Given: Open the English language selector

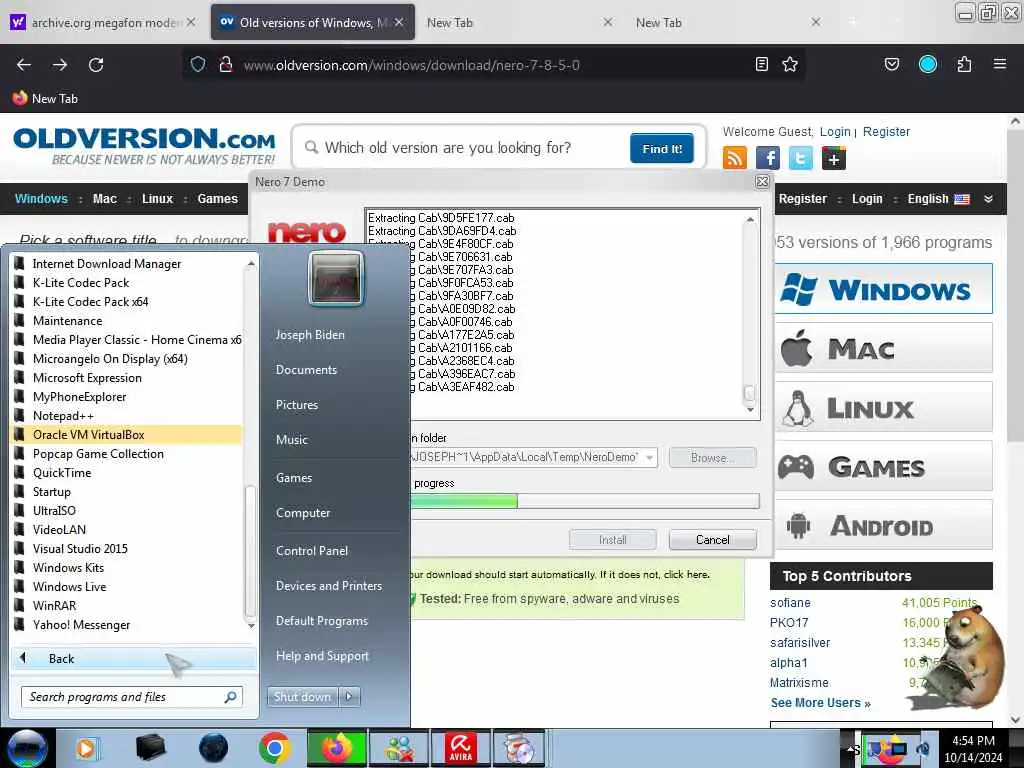Looking at the screenshot, I should pyautogui.click(x=938, y=199).
